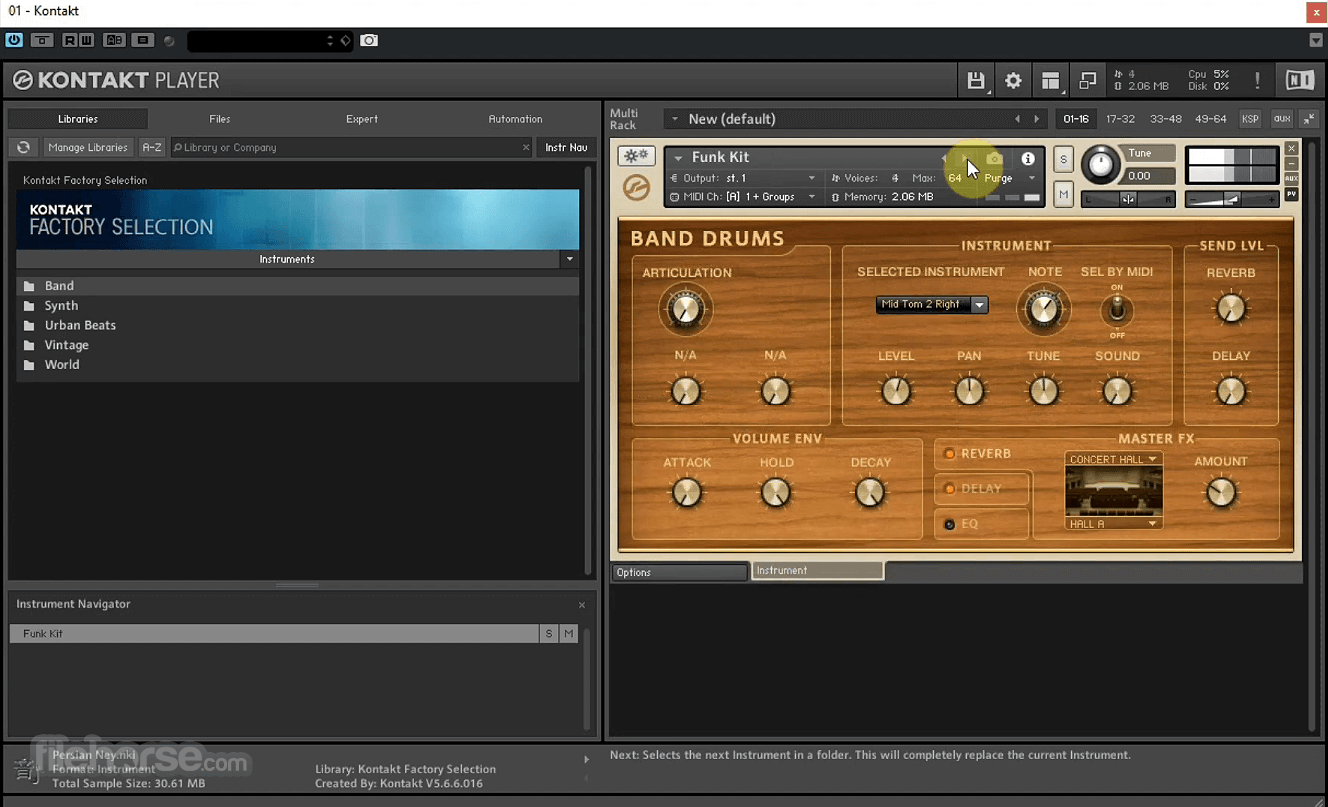1328x807 pixels.
Task: Click the refresh libraries icon
Action: (x=24, y=147)
